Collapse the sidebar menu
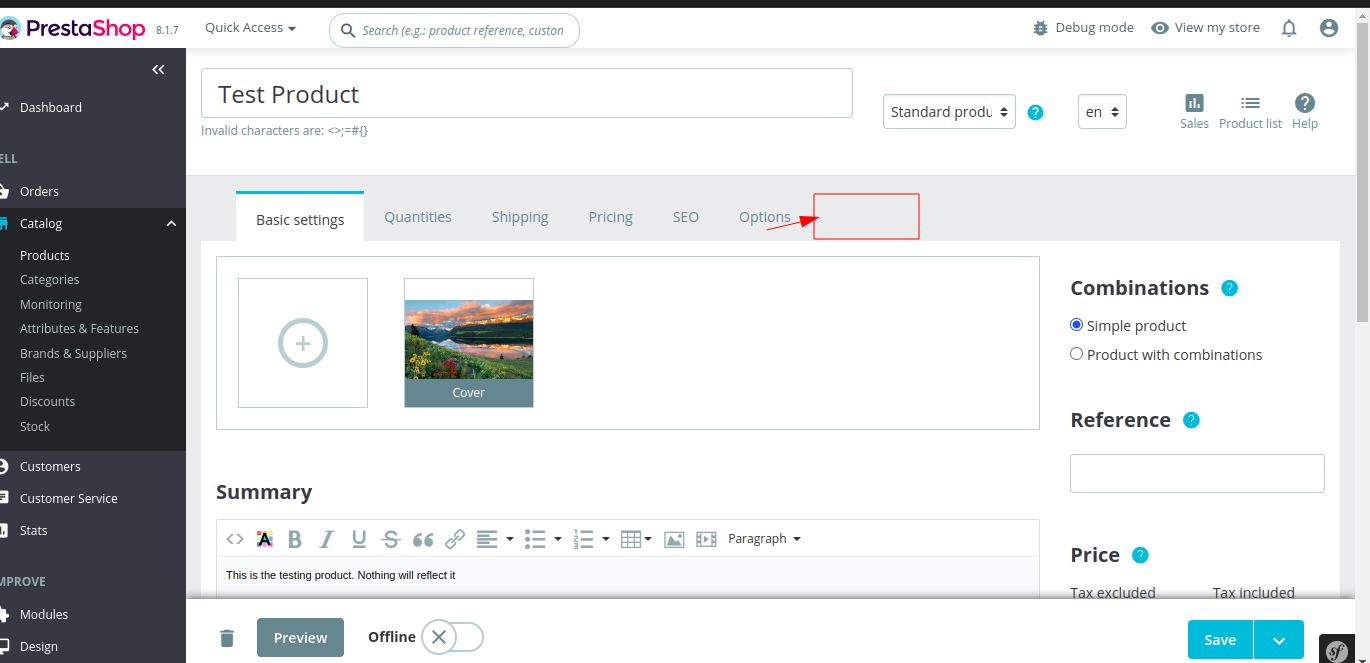Screen dimensions: 1370x663 click(x=158, y=69)
